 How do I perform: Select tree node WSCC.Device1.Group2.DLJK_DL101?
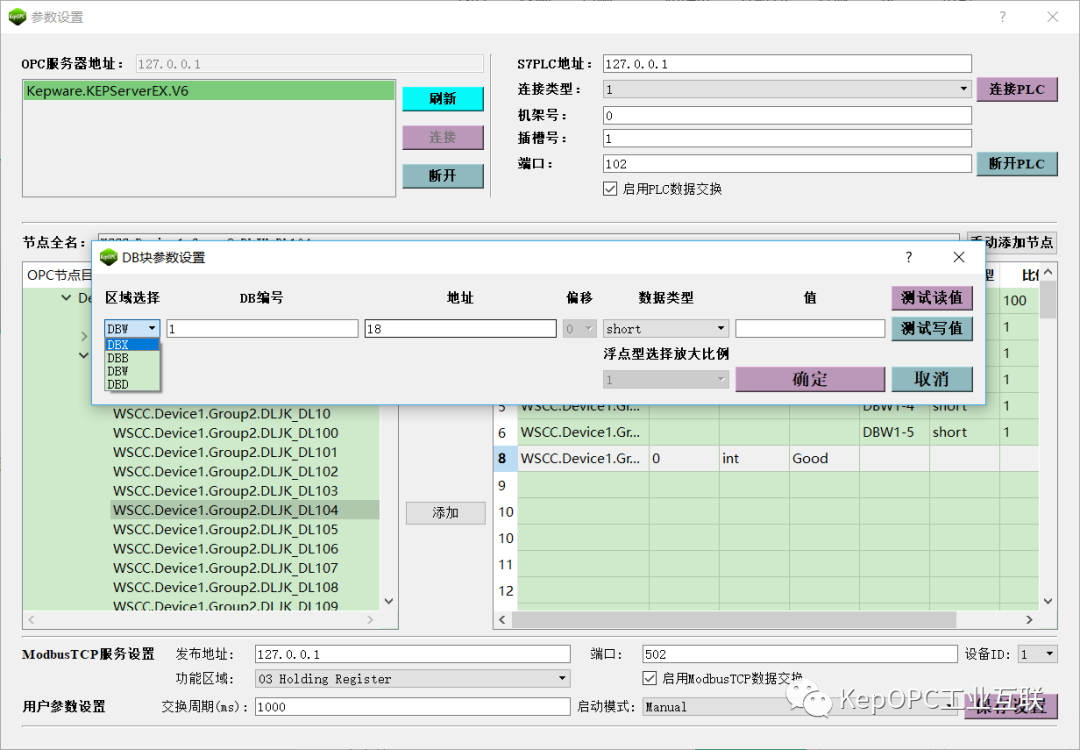click(225, 452)
